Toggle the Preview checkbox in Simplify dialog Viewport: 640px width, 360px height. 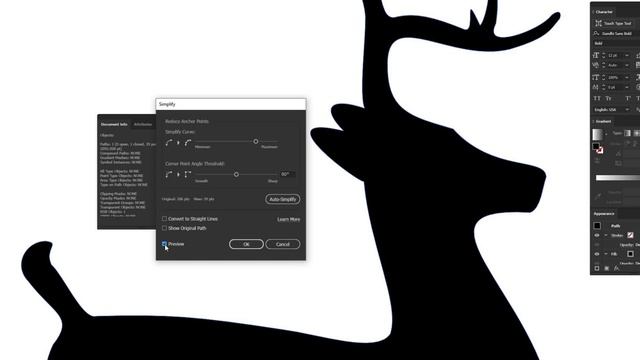click(x=164, y=244)
